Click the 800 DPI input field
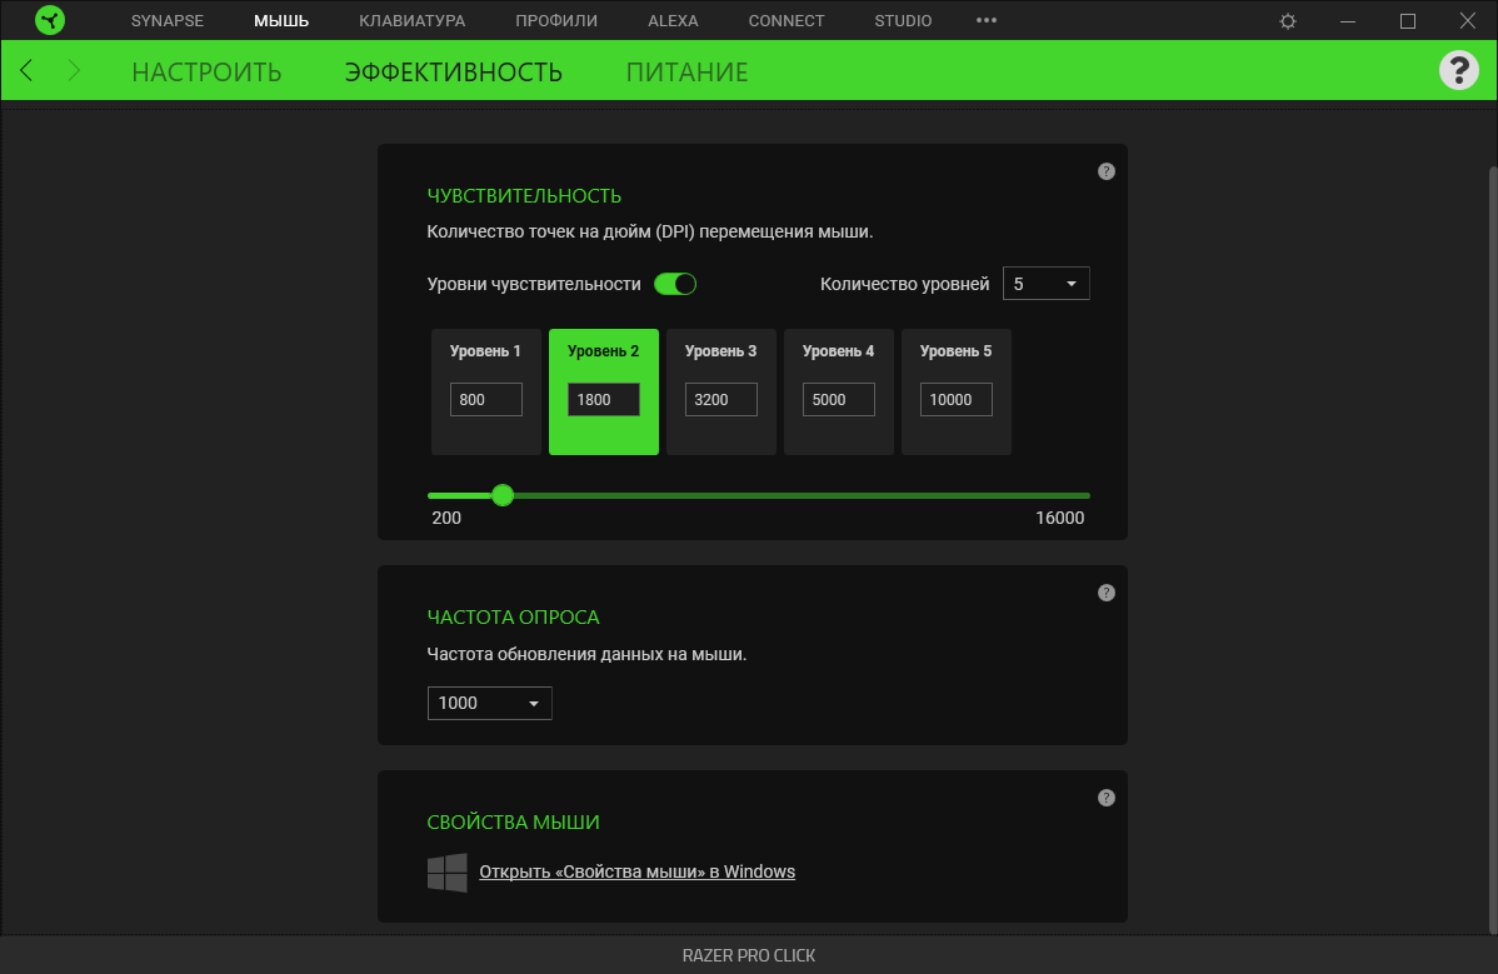Screen dimensions: 1498x974 coord(486,399)
